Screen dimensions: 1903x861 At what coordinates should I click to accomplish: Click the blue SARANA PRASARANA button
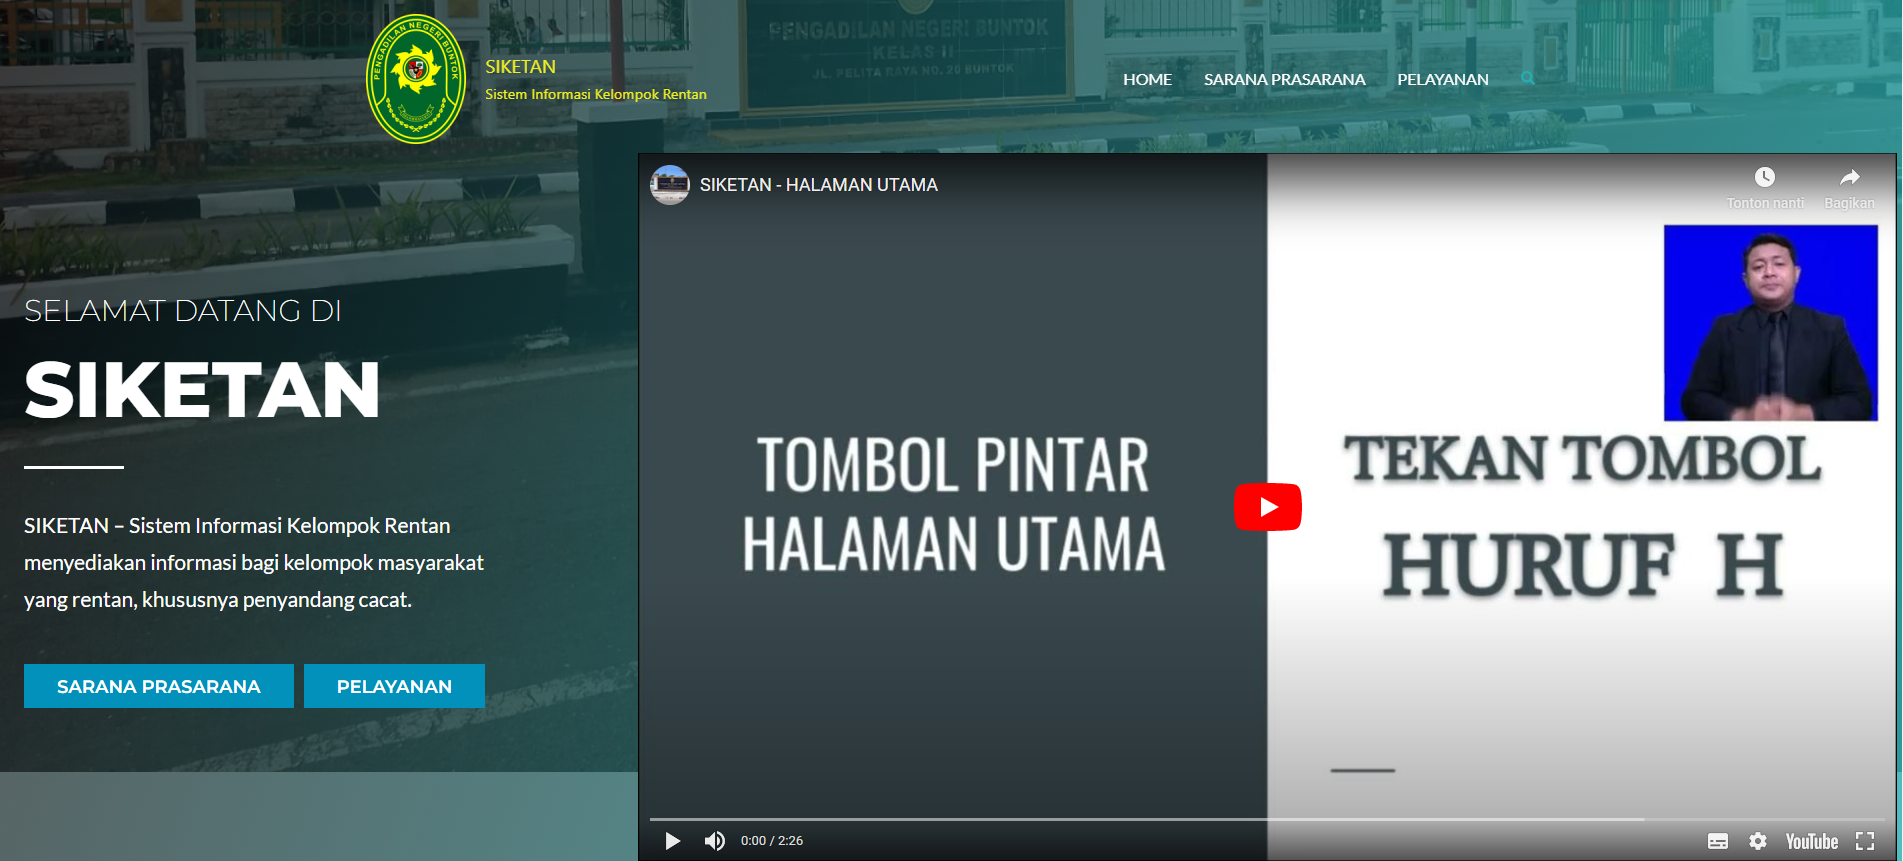pos(159,686)
